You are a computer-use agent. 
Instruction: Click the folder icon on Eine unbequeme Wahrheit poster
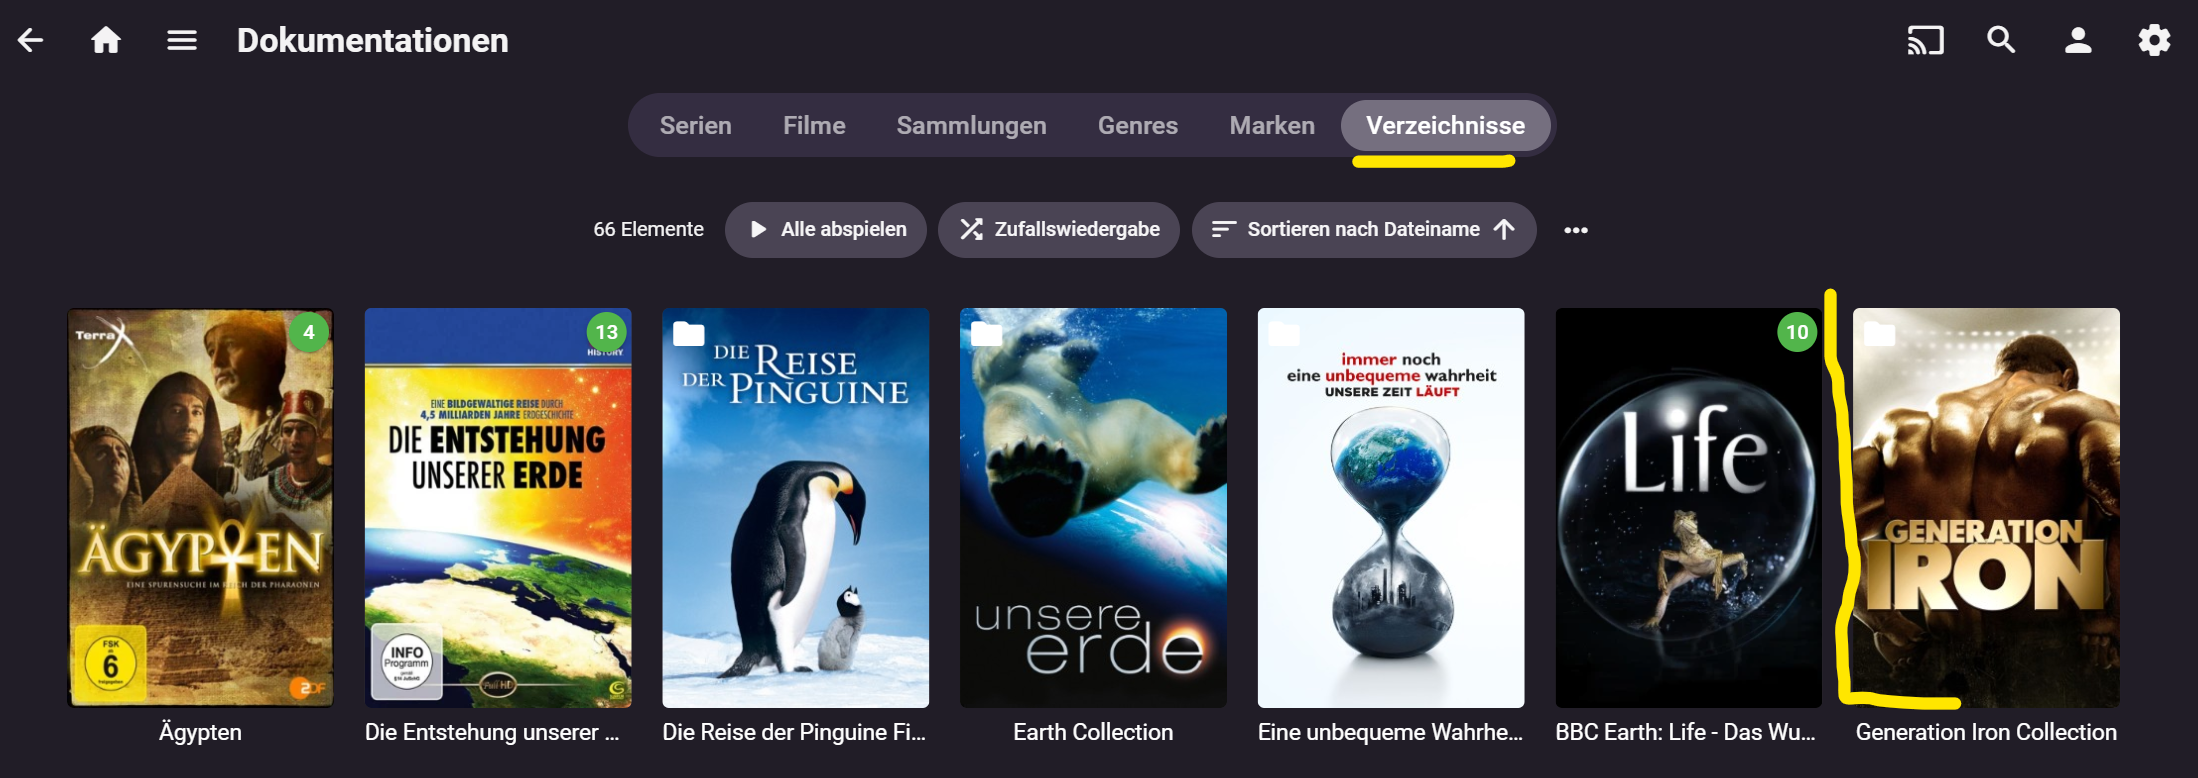point(1284,333)
